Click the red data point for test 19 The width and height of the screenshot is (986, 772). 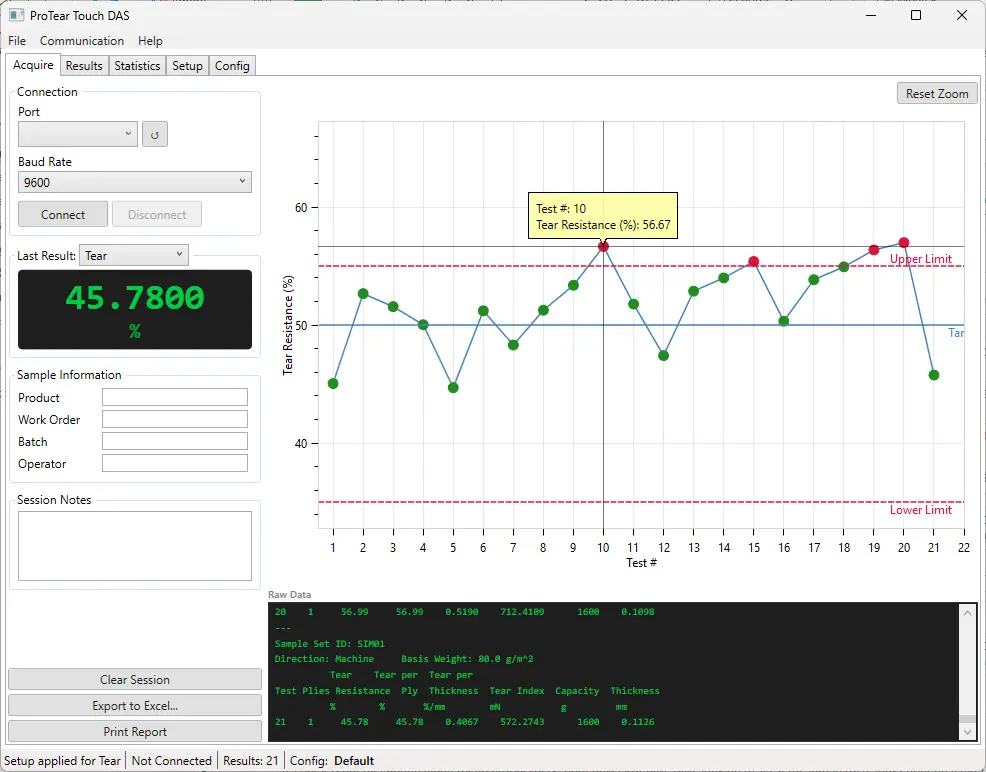point(873,250)
